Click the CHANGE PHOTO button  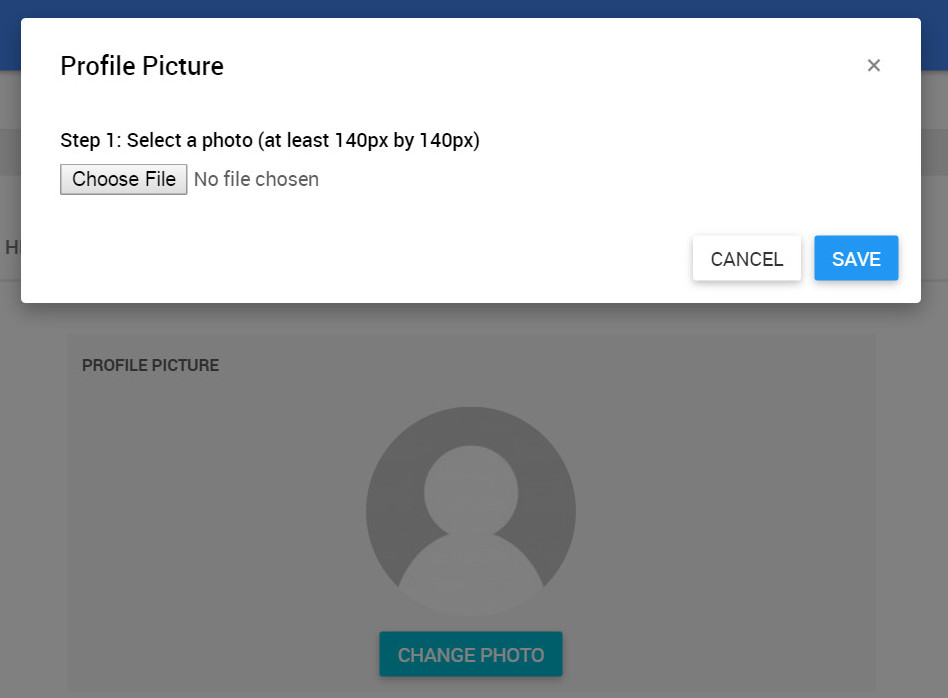tap(471, 655)
